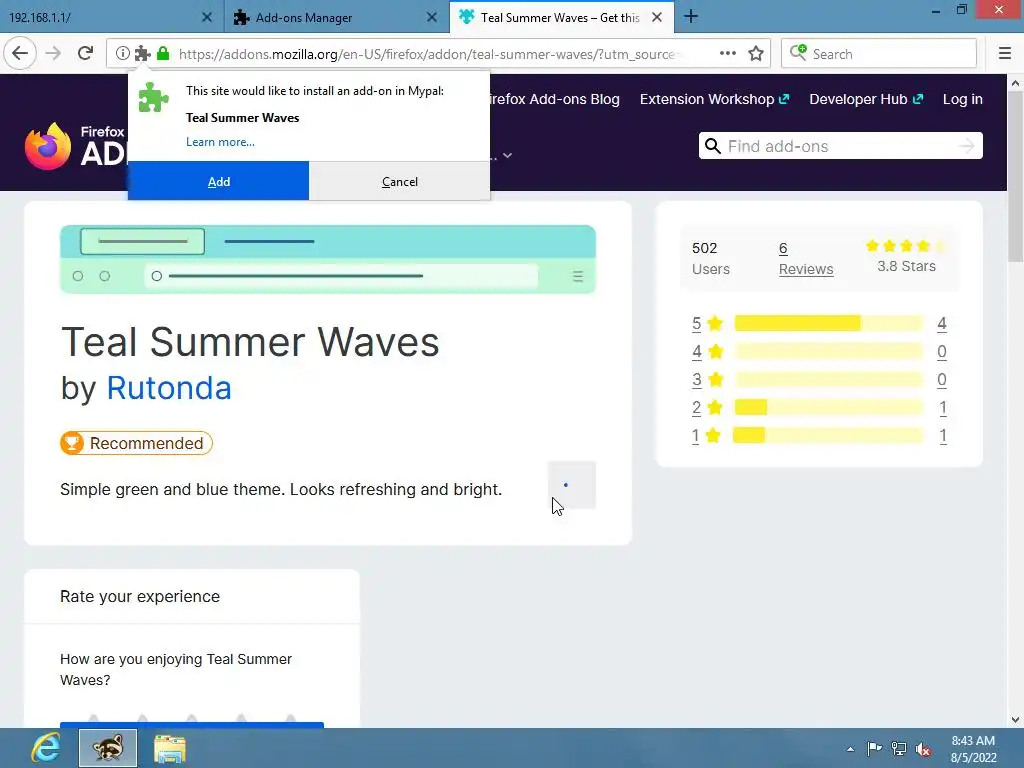Click the 3.8 Stars rating stars

[x=906, y=246]
